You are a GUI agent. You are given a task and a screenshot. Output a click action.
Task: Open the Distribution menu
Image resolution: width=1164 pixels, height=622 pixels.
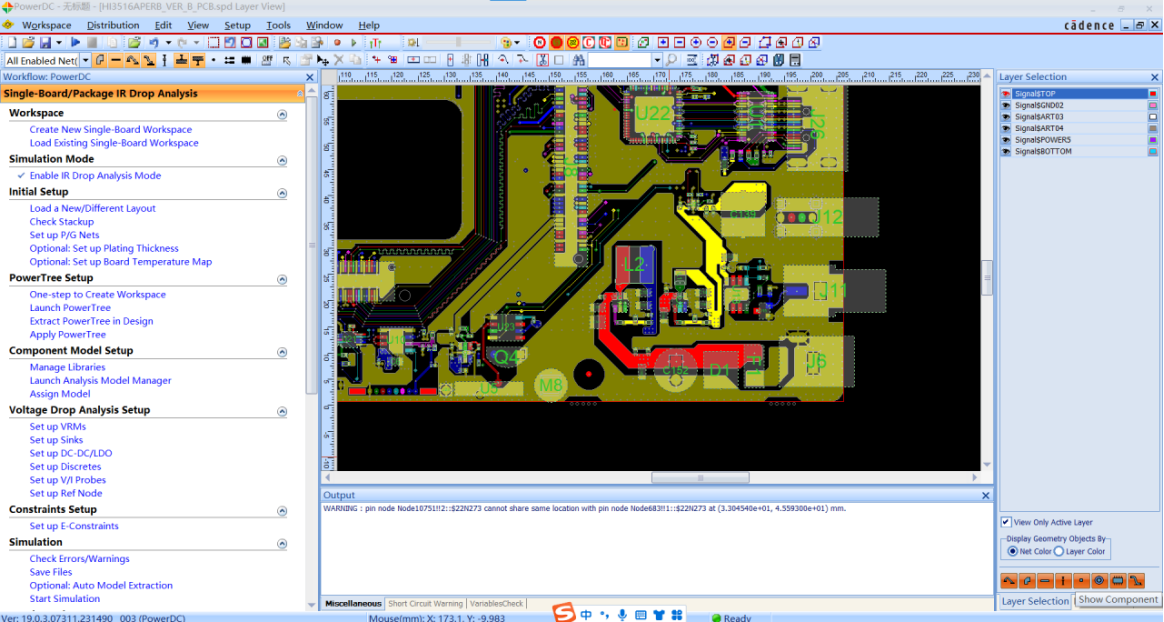point(113,25)
